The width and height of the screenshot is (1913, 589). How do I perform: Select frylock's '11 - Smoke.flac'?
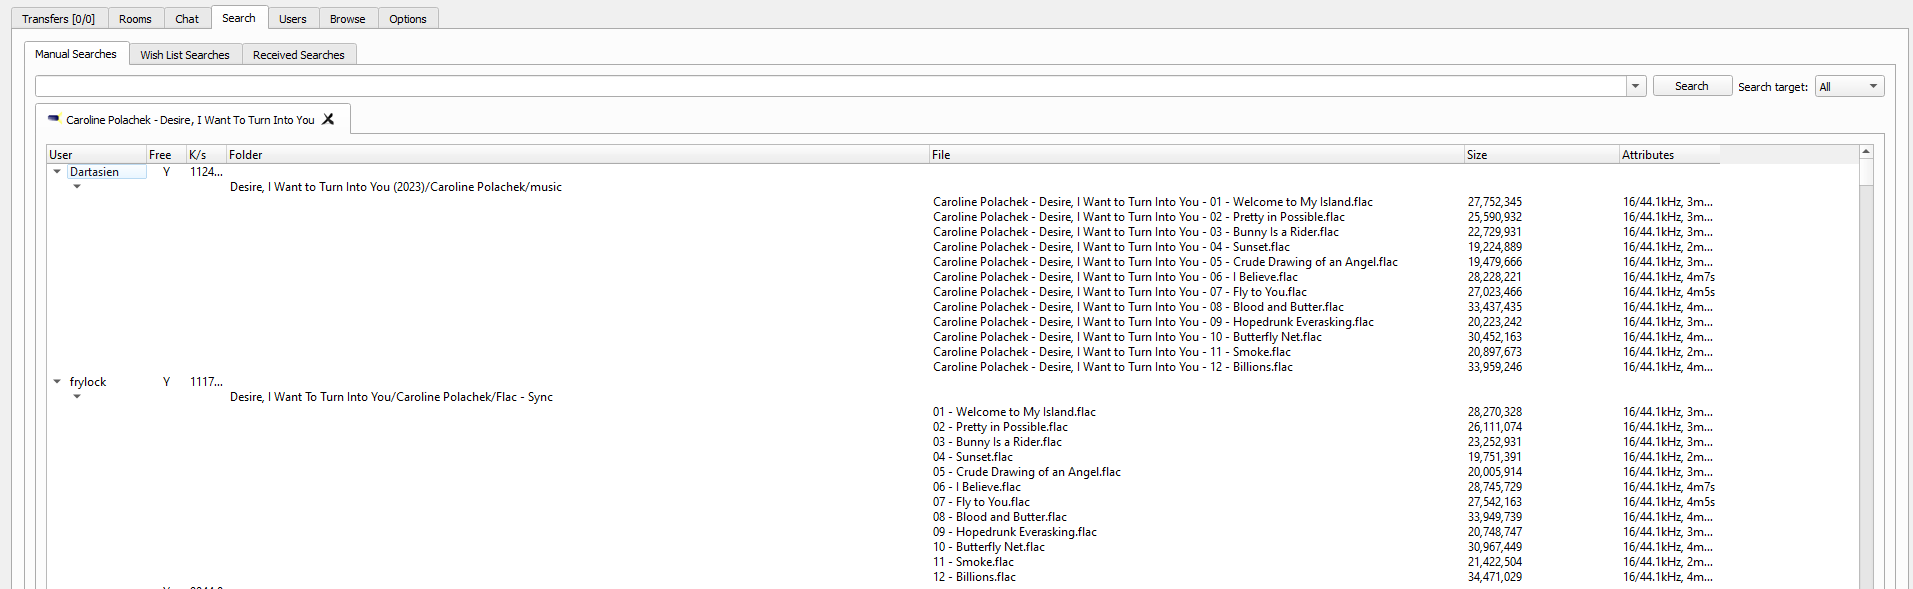pyautogui.click(x=973, y=562)
